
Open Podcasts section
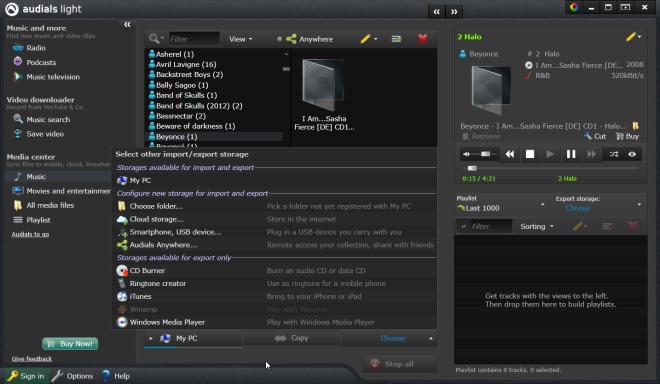point(35,62)
